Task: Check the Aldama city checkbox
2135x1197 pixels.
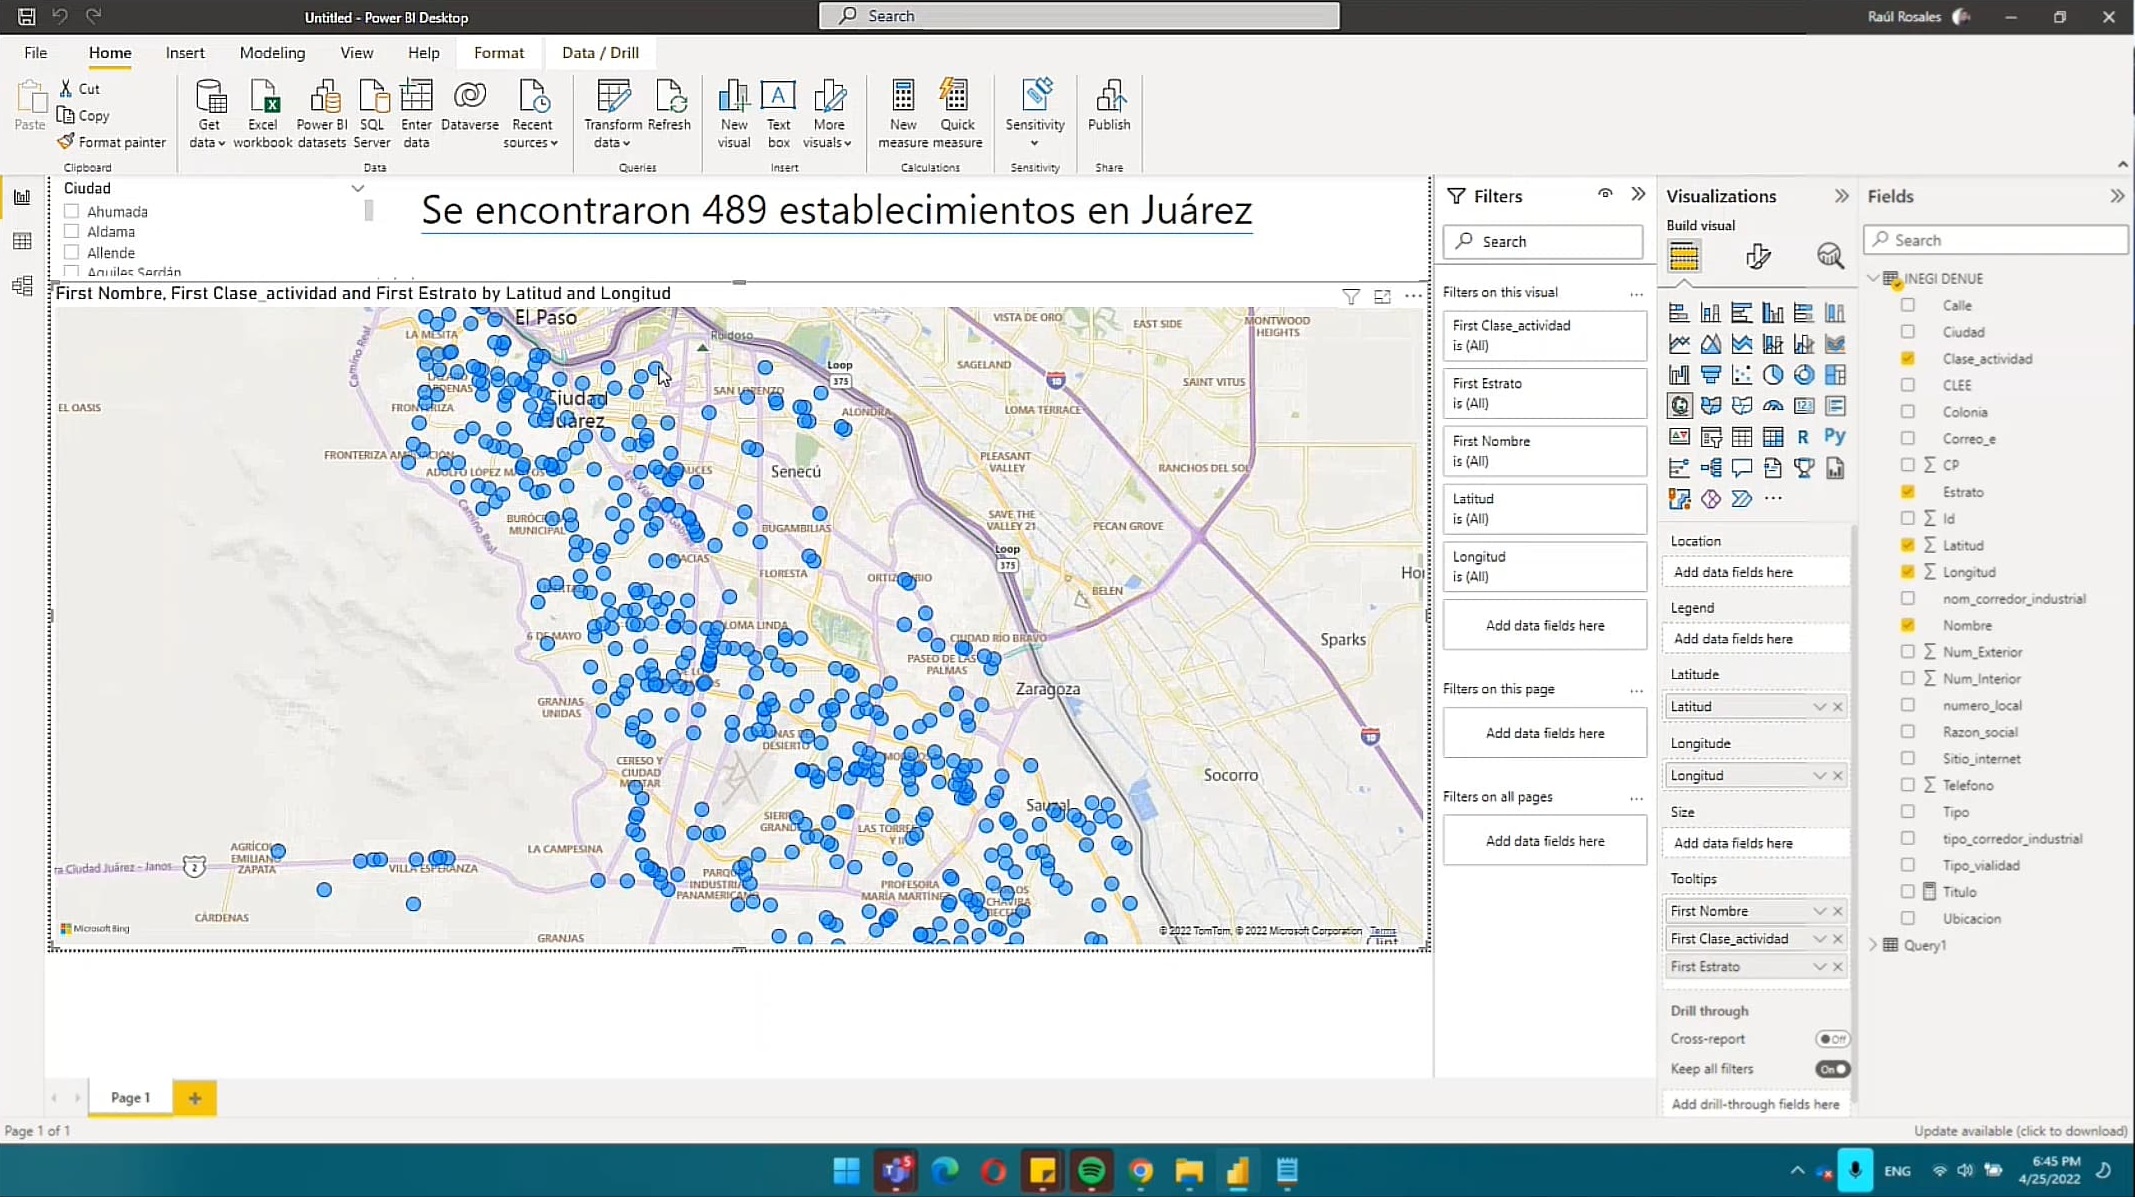Action: point(72,232)
